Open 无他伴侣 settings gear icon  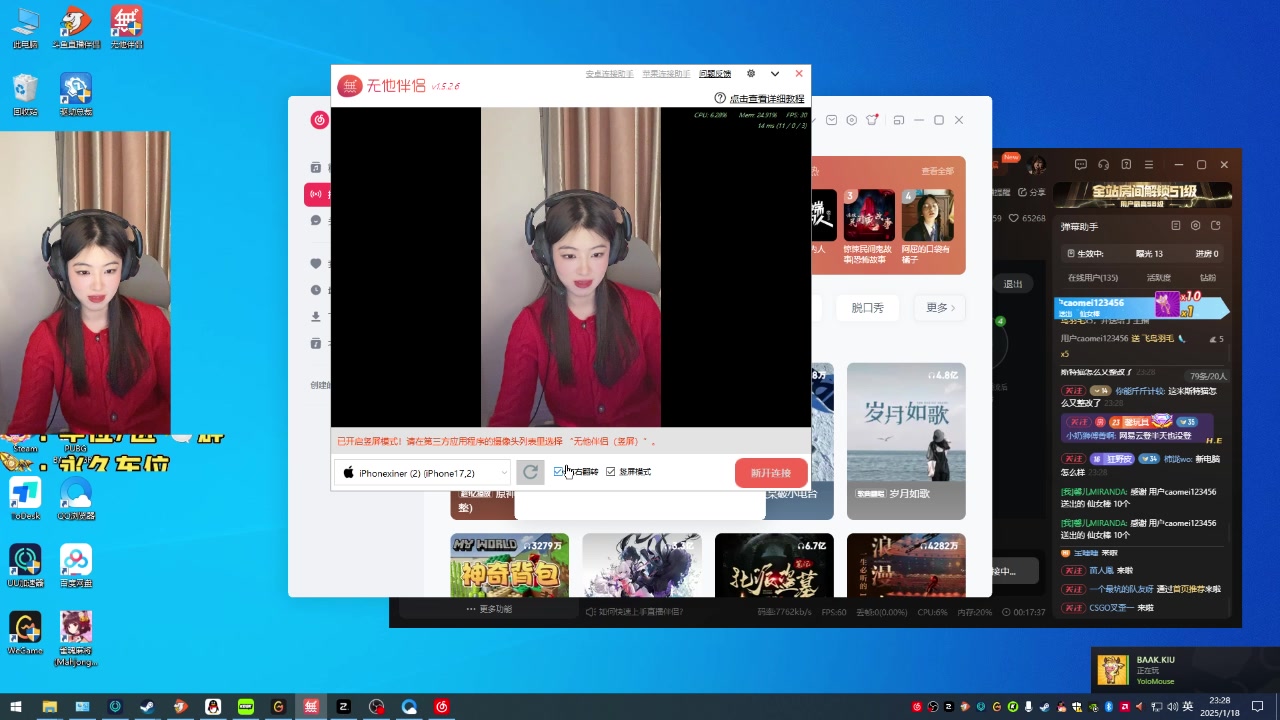tap(751, 74)
